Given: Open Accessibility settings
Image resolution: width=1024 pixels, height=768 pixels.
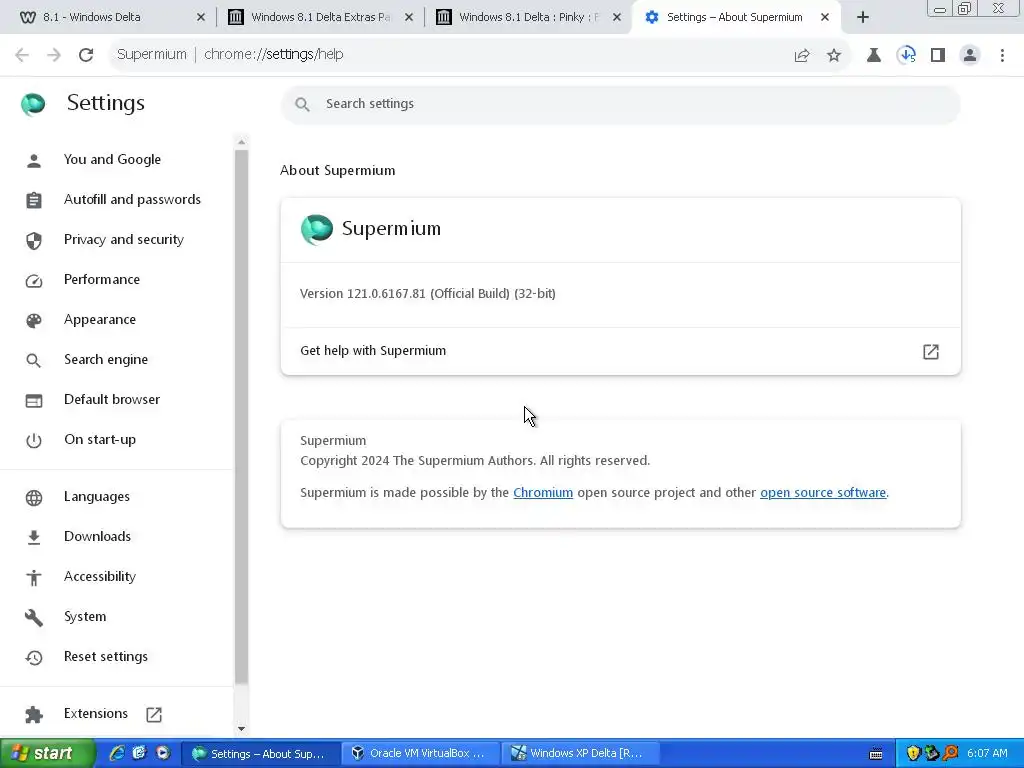Looking at the screenshot, I should (100, 576).
